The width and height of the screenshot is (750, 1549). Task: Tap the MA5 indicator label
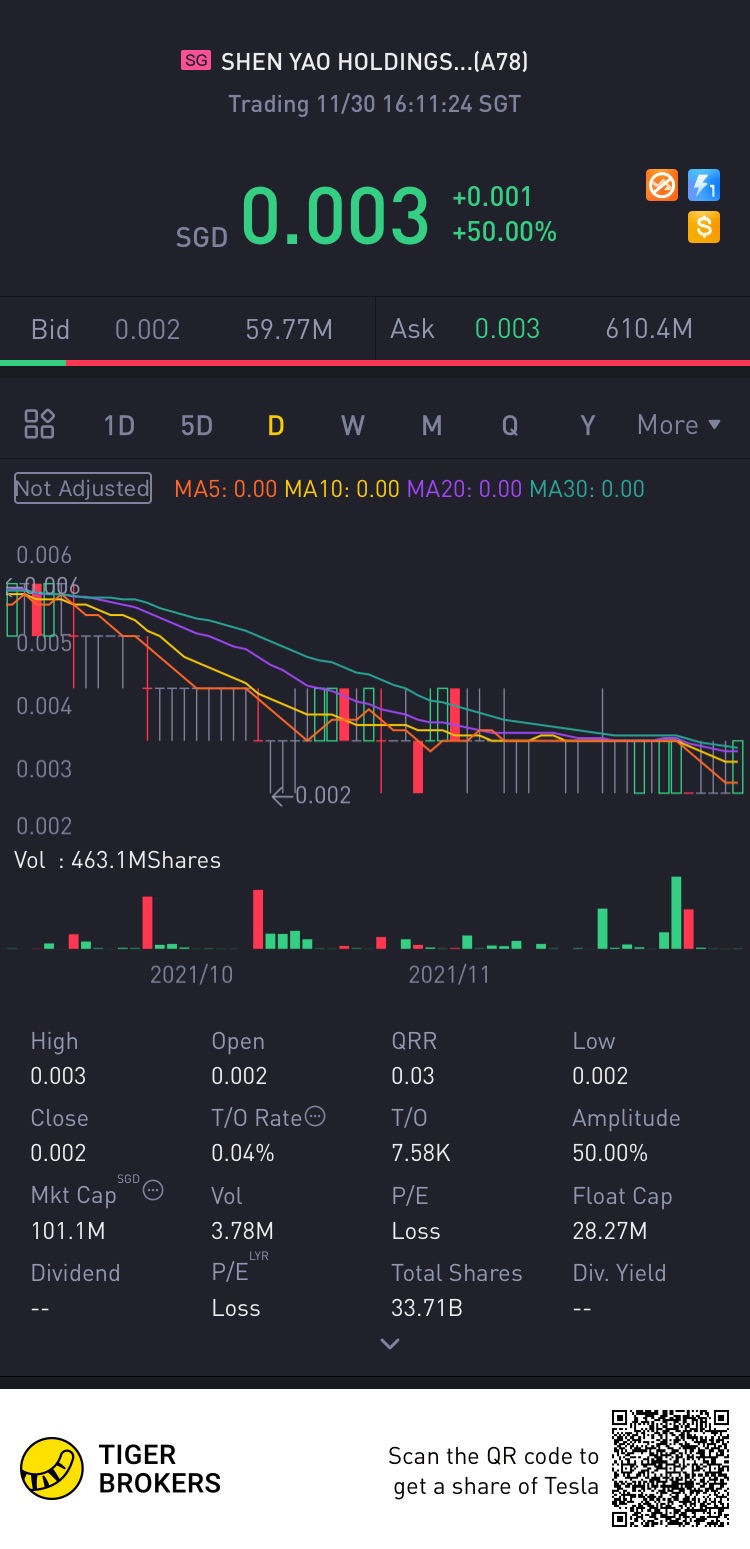[x=226, y=489]
